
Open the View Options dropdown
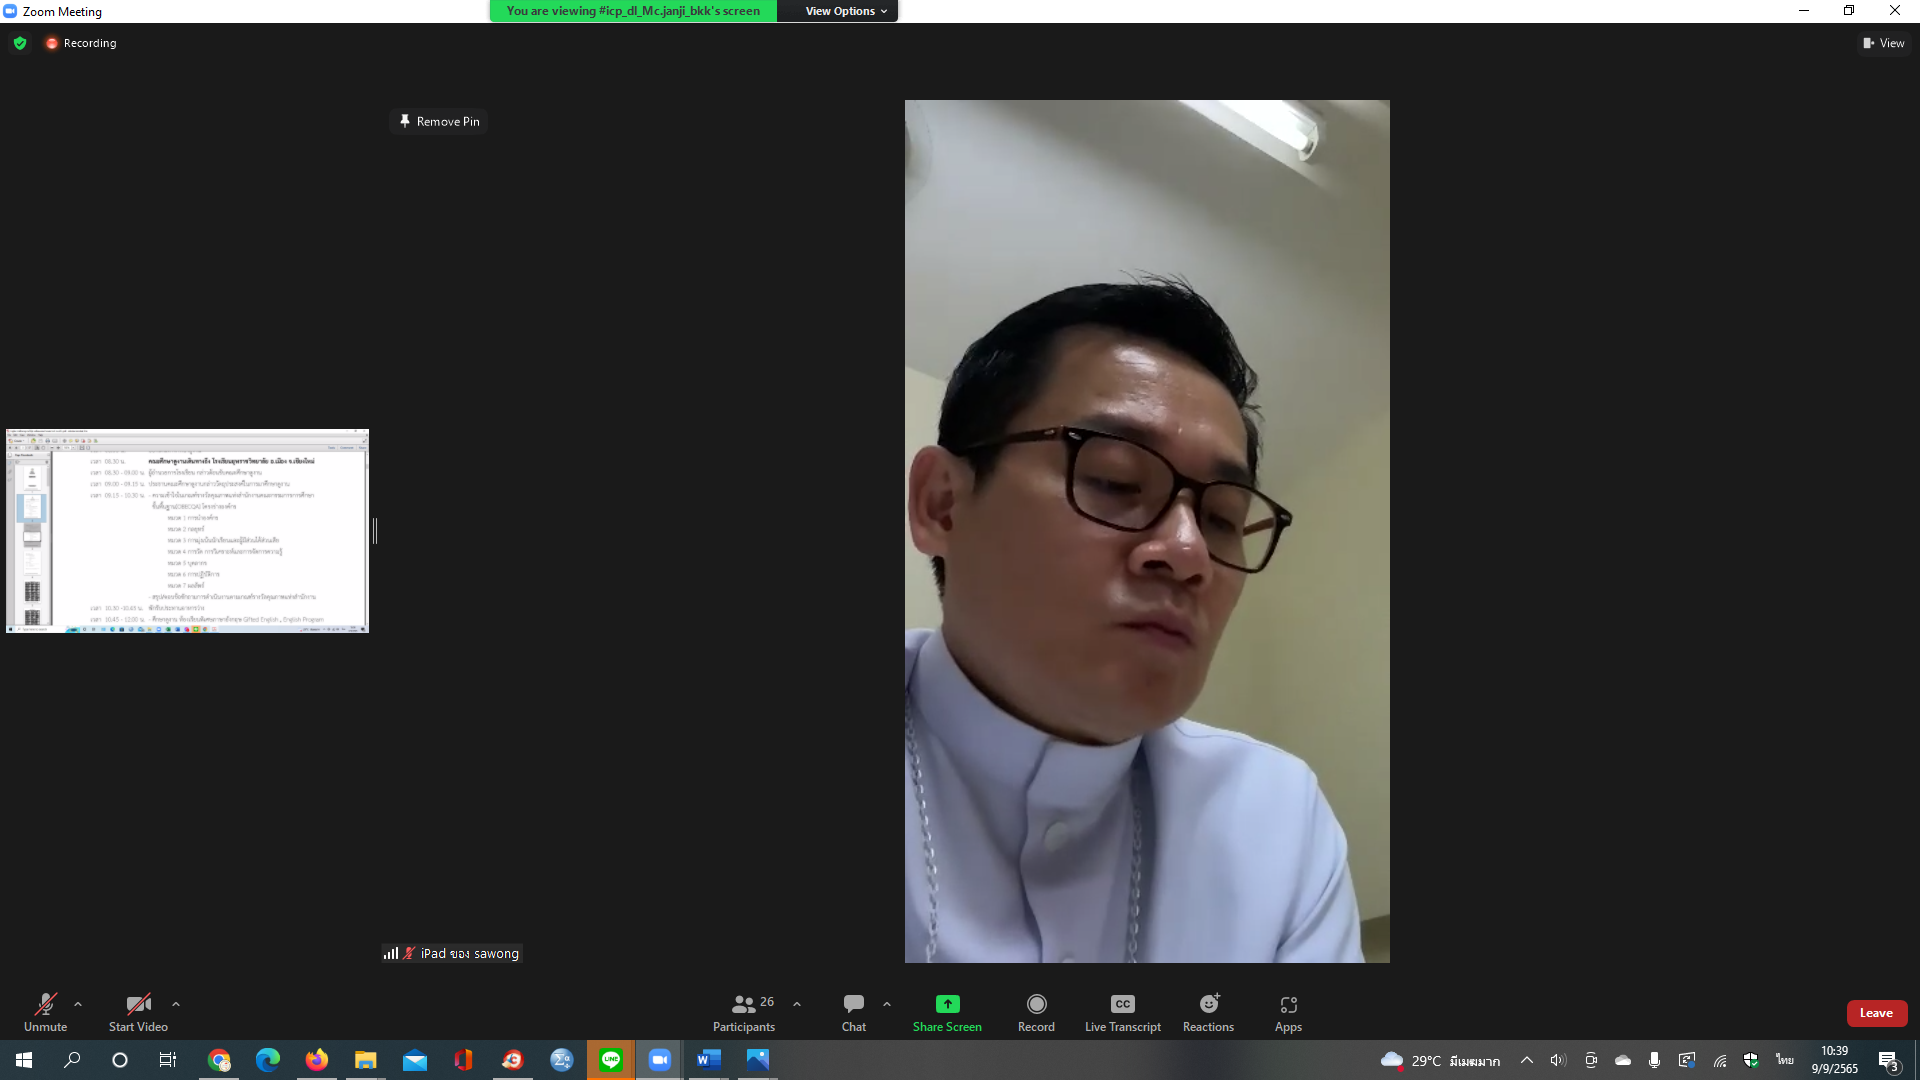(846, 11)
